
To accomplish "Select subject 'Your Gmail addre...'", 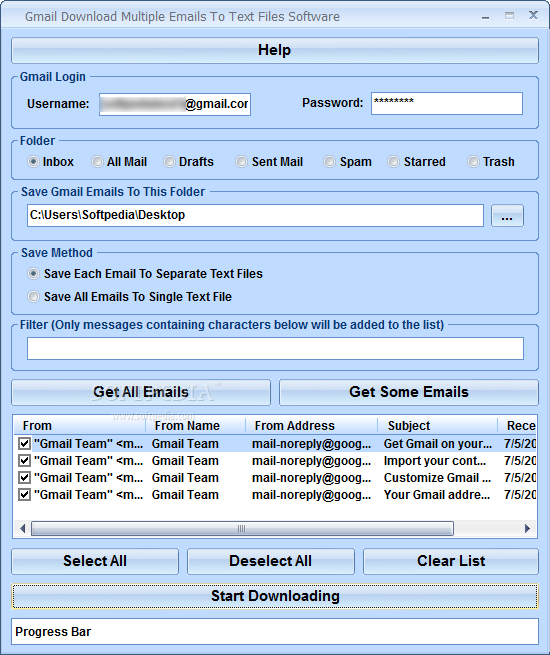I will (437, 495).
